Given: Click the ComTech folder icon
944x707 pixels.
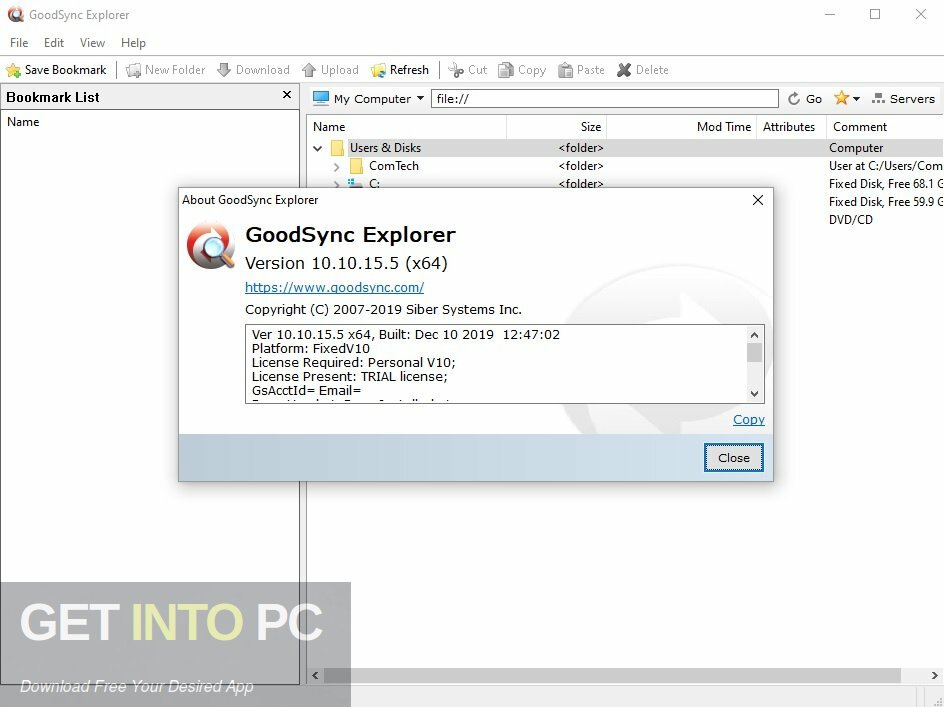Looking at the screenshot, I should (356, 166).
